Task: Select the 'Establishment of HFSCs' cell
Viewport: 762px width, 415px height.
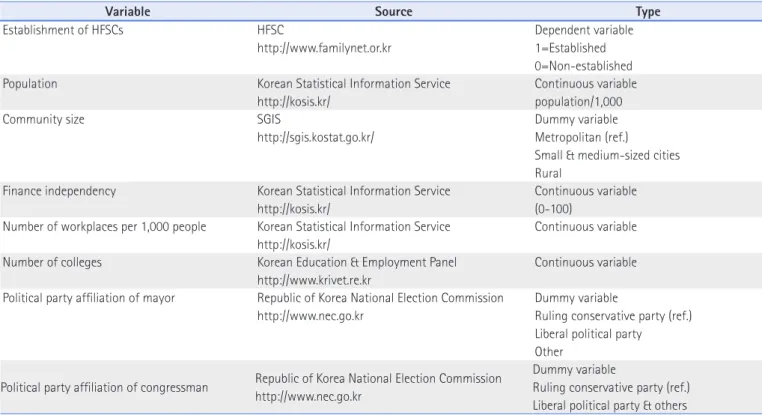Action: [x=63, y=30]
